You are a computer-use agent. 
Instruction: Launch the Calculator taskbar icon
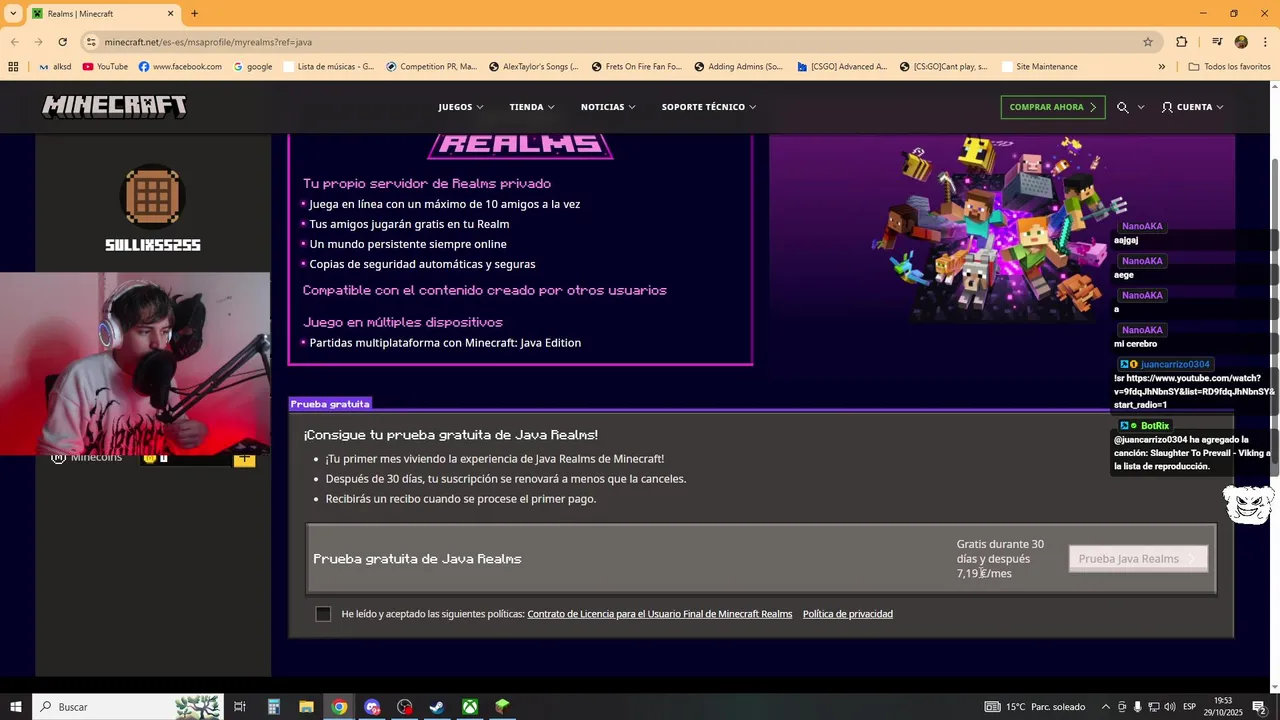273,707
